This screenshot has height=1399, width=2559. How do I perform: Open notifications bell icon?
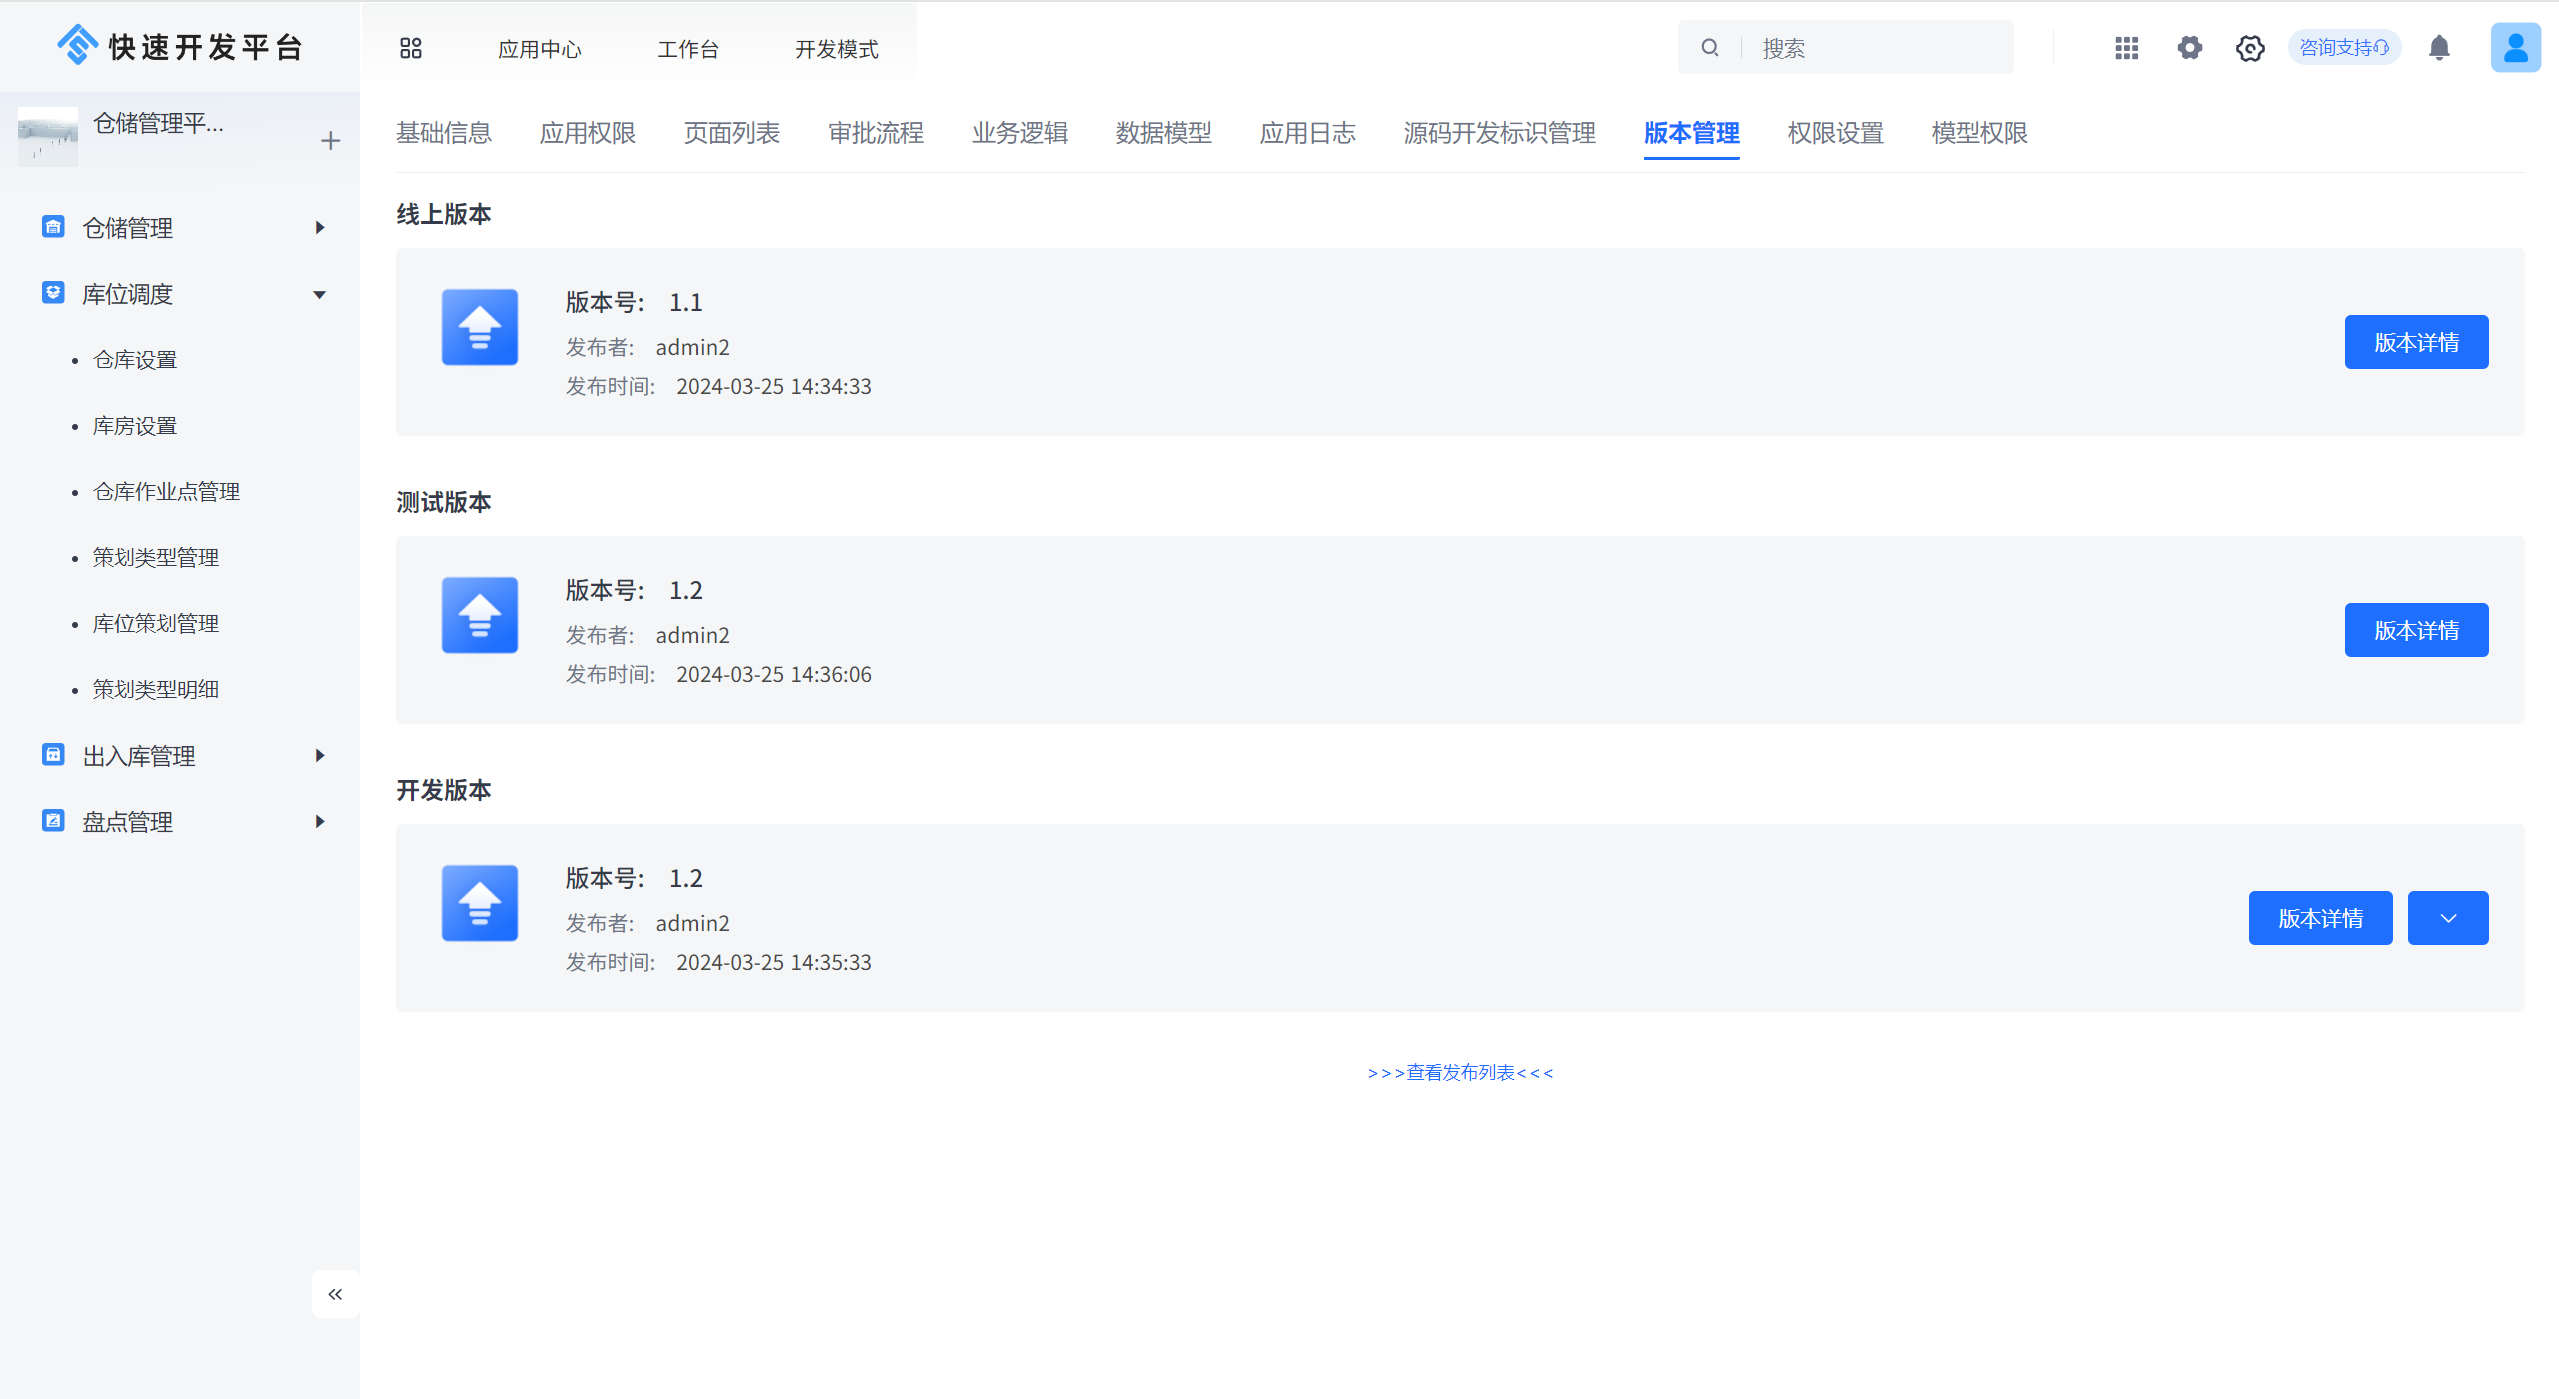point(2439,48)
